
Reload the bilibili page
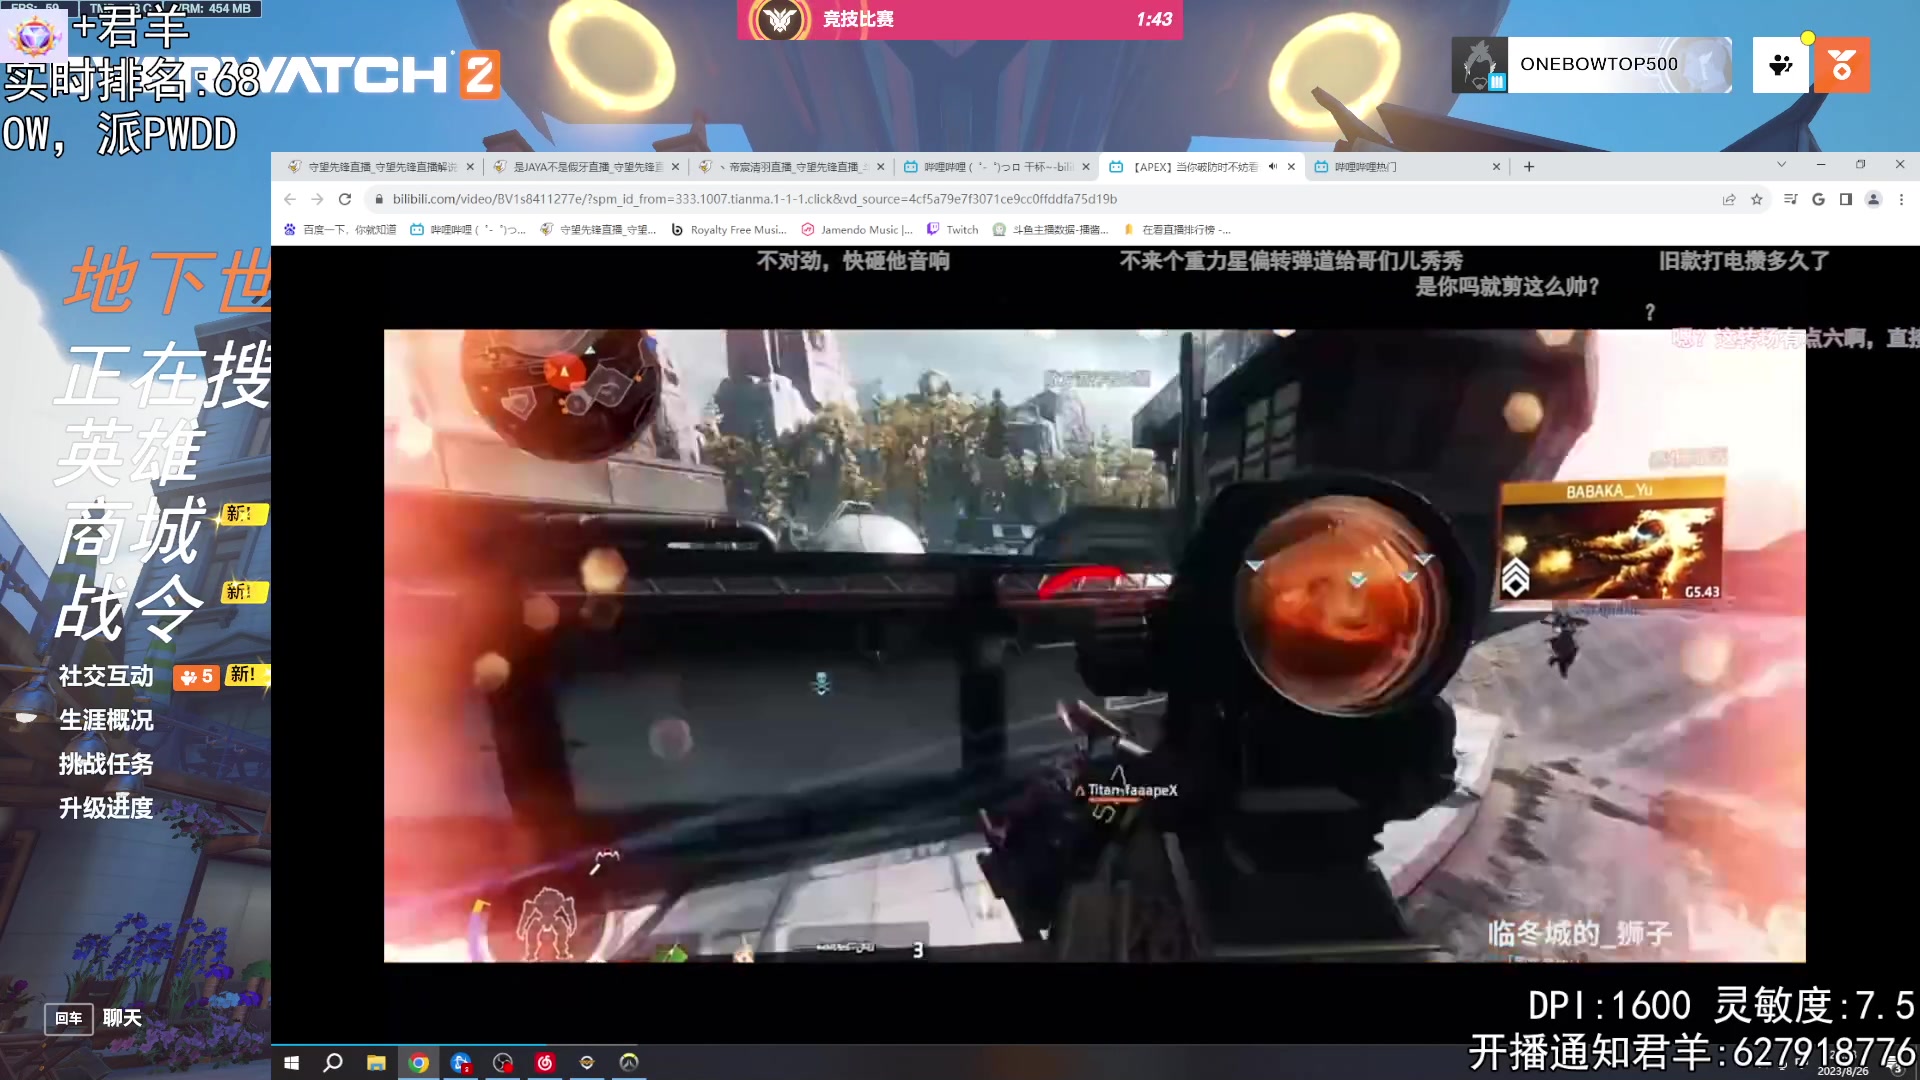[345, 199]
